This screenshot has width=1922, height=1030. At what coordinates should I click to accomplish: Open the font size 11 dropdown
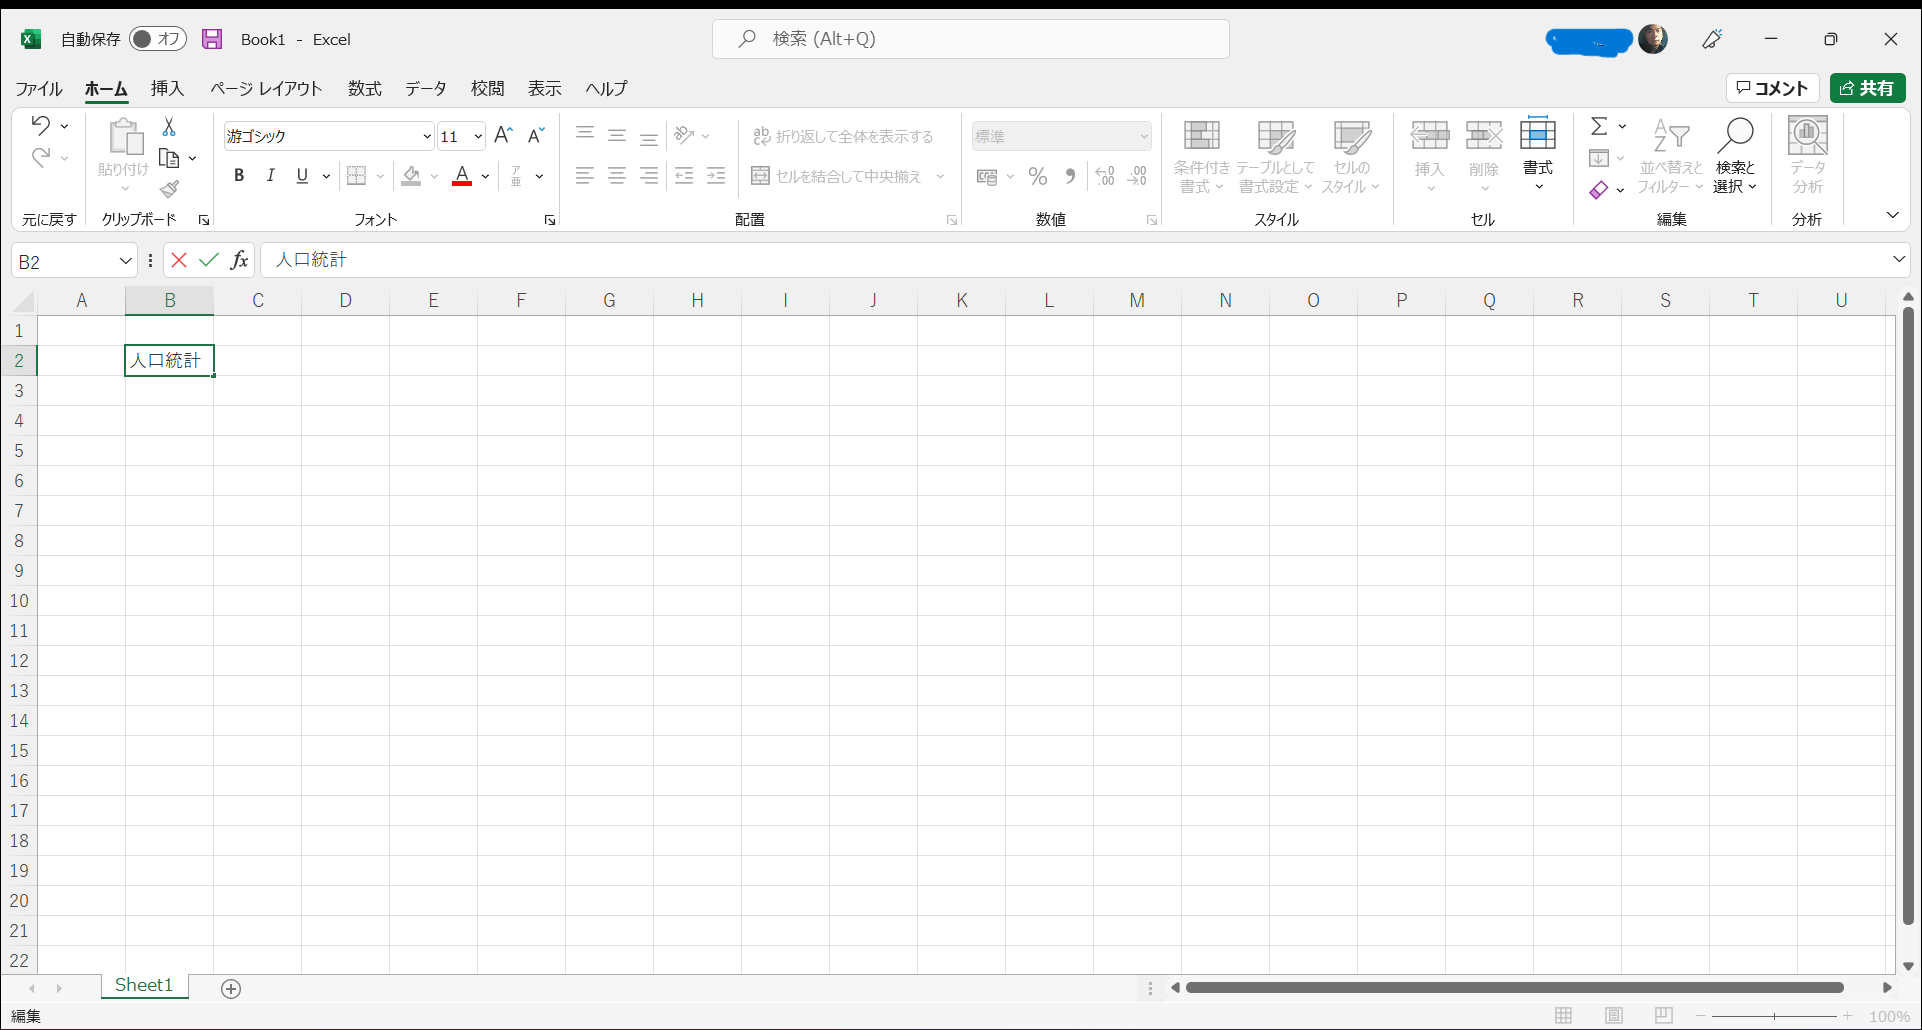pos(478,137)
